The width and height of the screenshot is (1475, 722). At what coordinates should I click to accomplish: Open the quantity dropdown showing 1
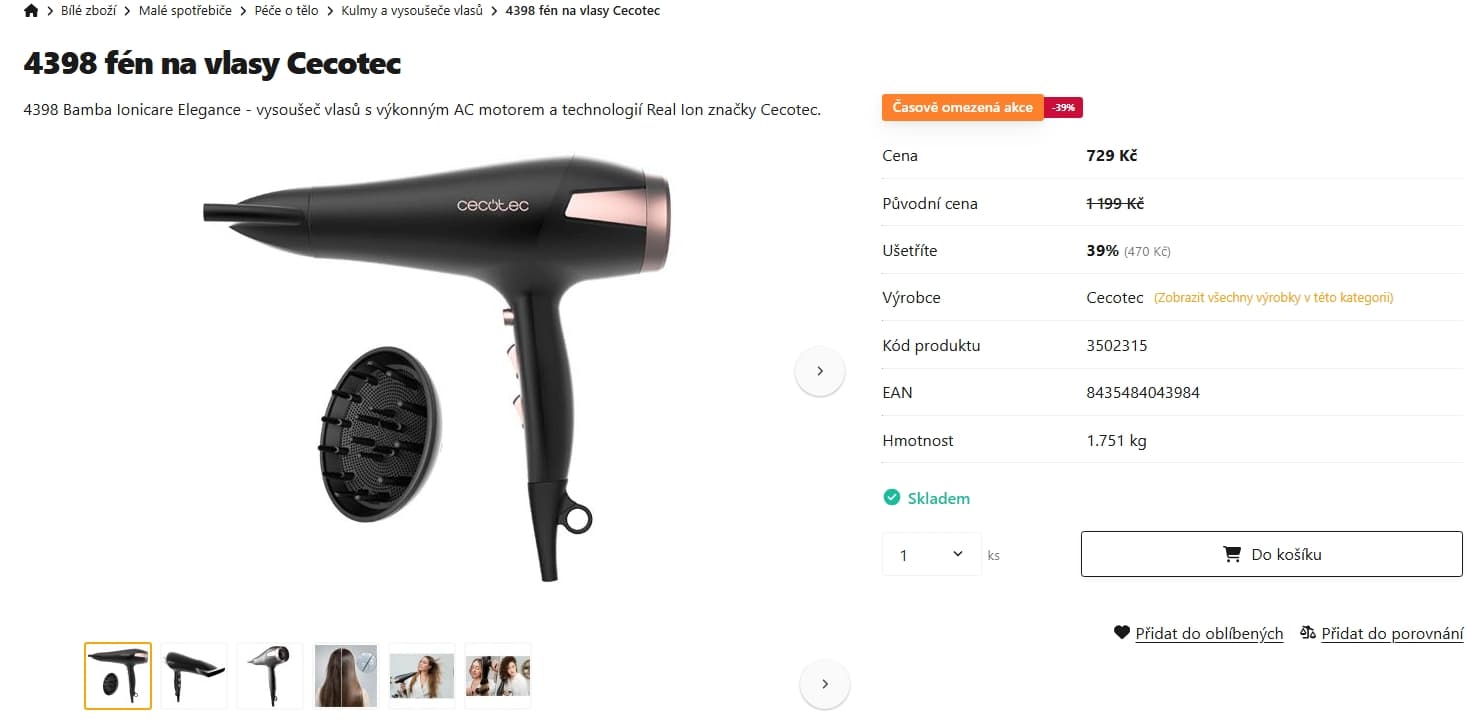[932, 554]
